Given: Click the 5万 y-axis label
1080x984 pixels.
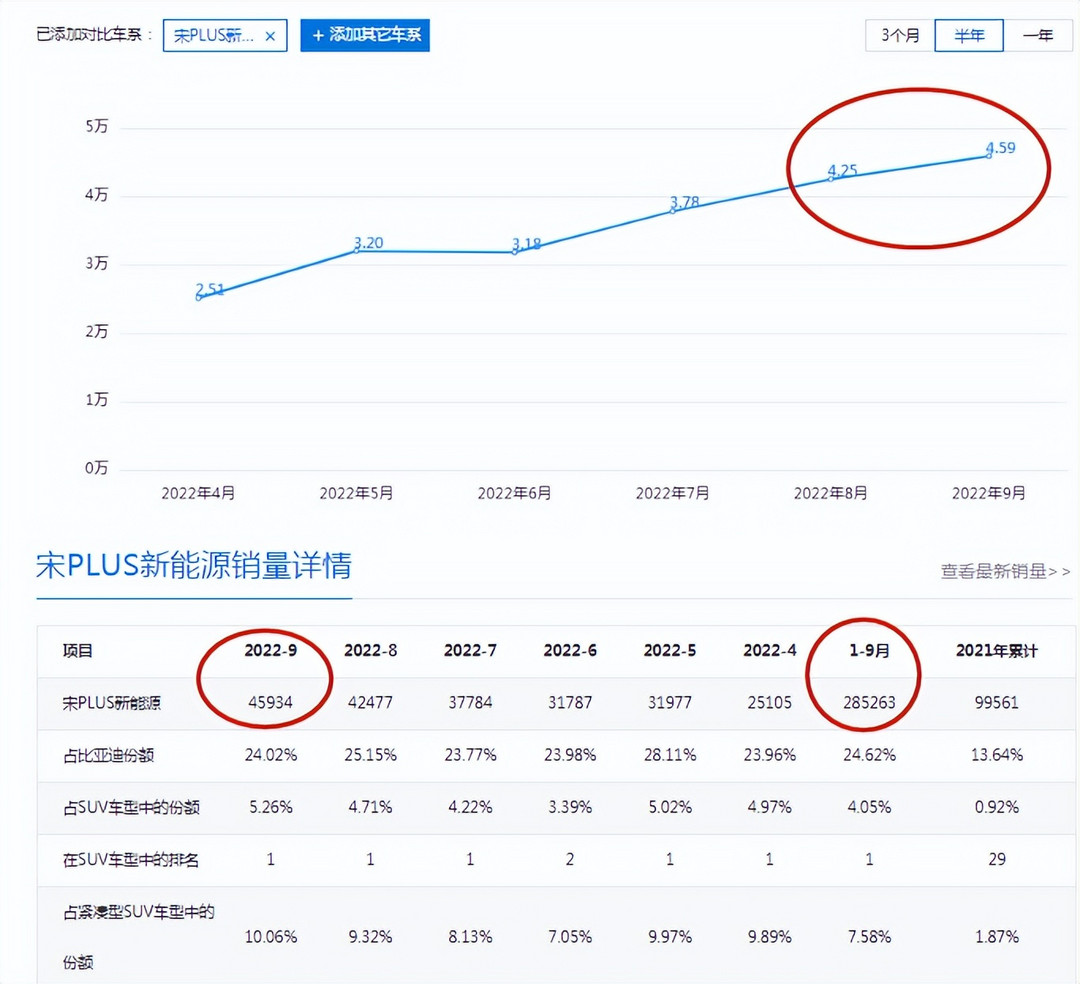Looking at the screenshot, I should (96, 127).
